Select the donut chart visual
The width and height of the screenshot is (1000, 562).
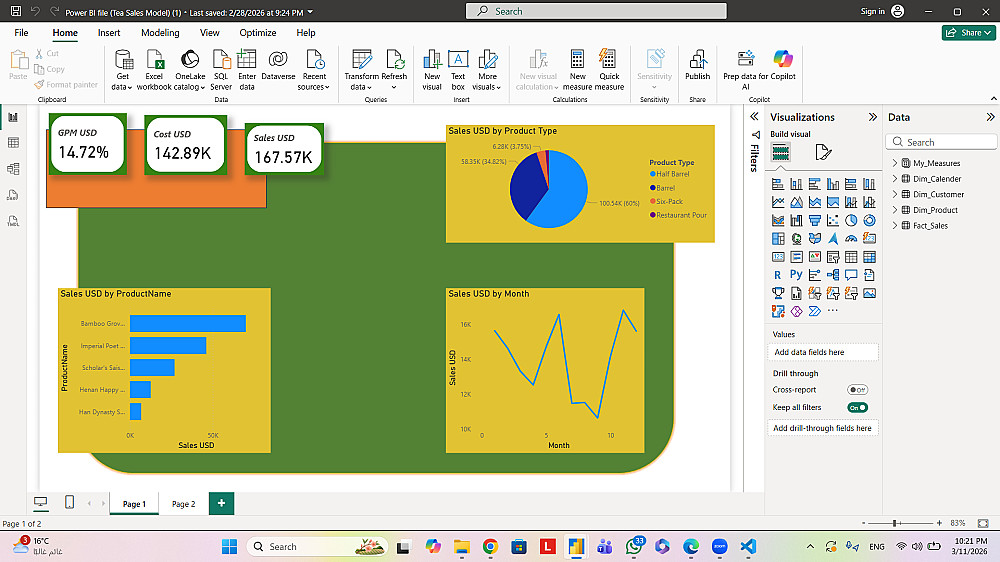coord(869,221)
